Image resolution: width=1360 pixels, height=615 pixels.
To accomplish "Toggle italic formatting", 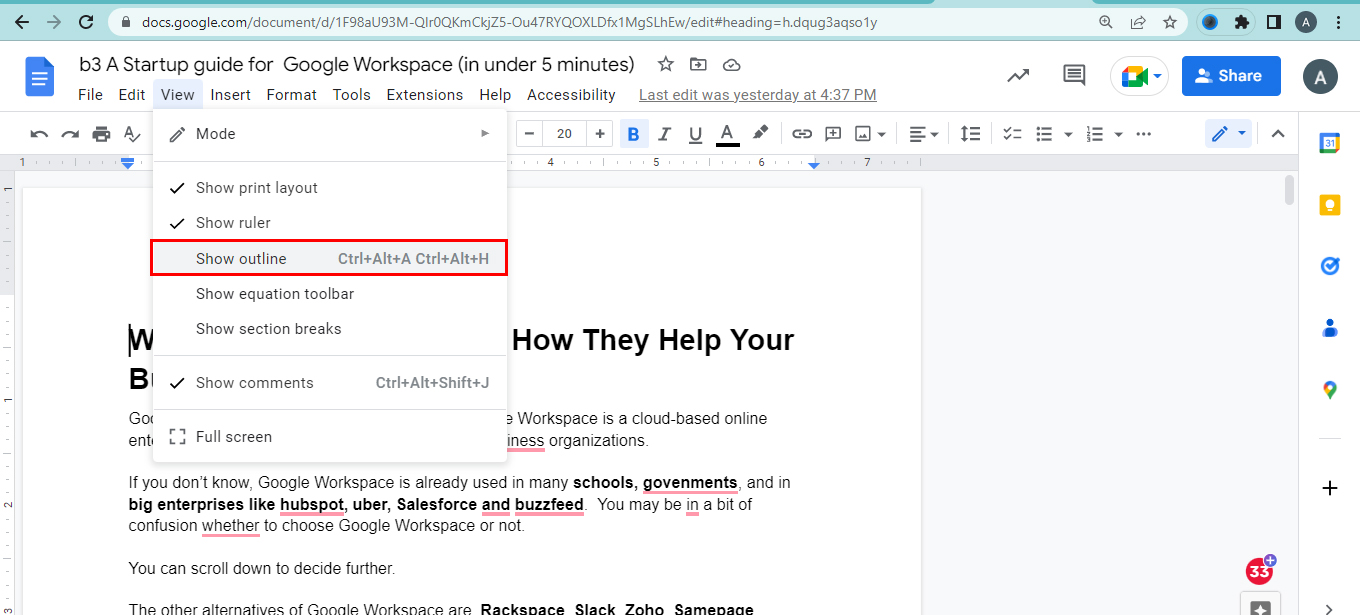I will [x=665, y=134].
